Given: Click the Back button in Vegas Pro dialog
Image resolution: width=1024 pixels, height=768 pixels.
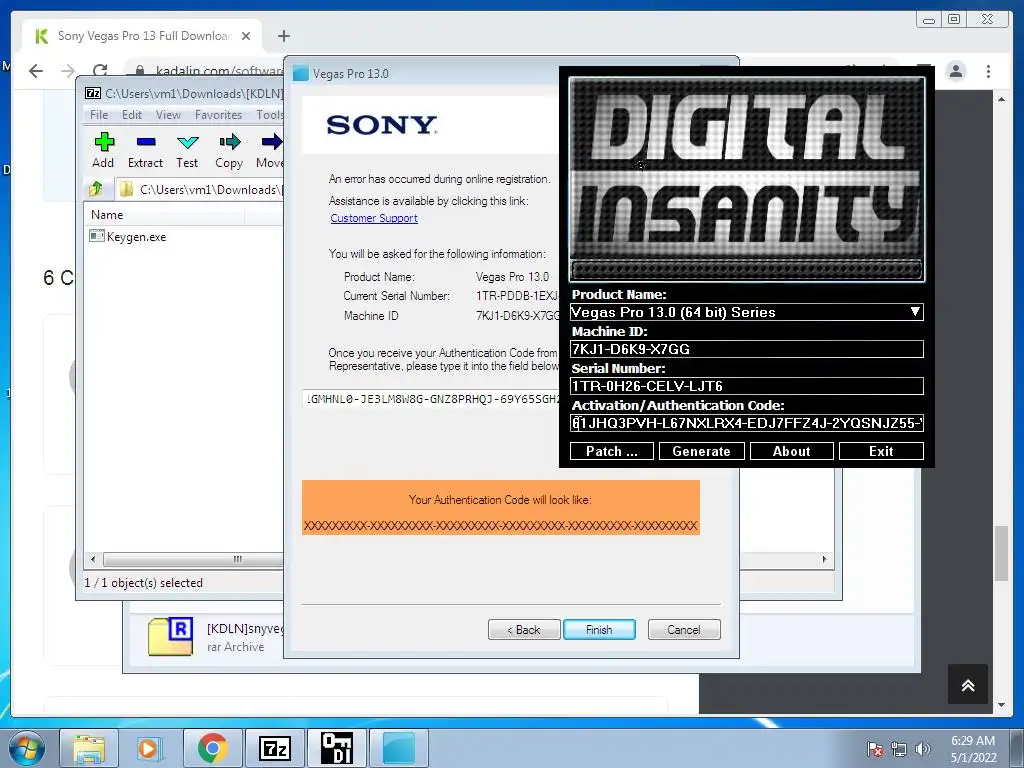Looking at the screenshot, I should coord(524,630).
